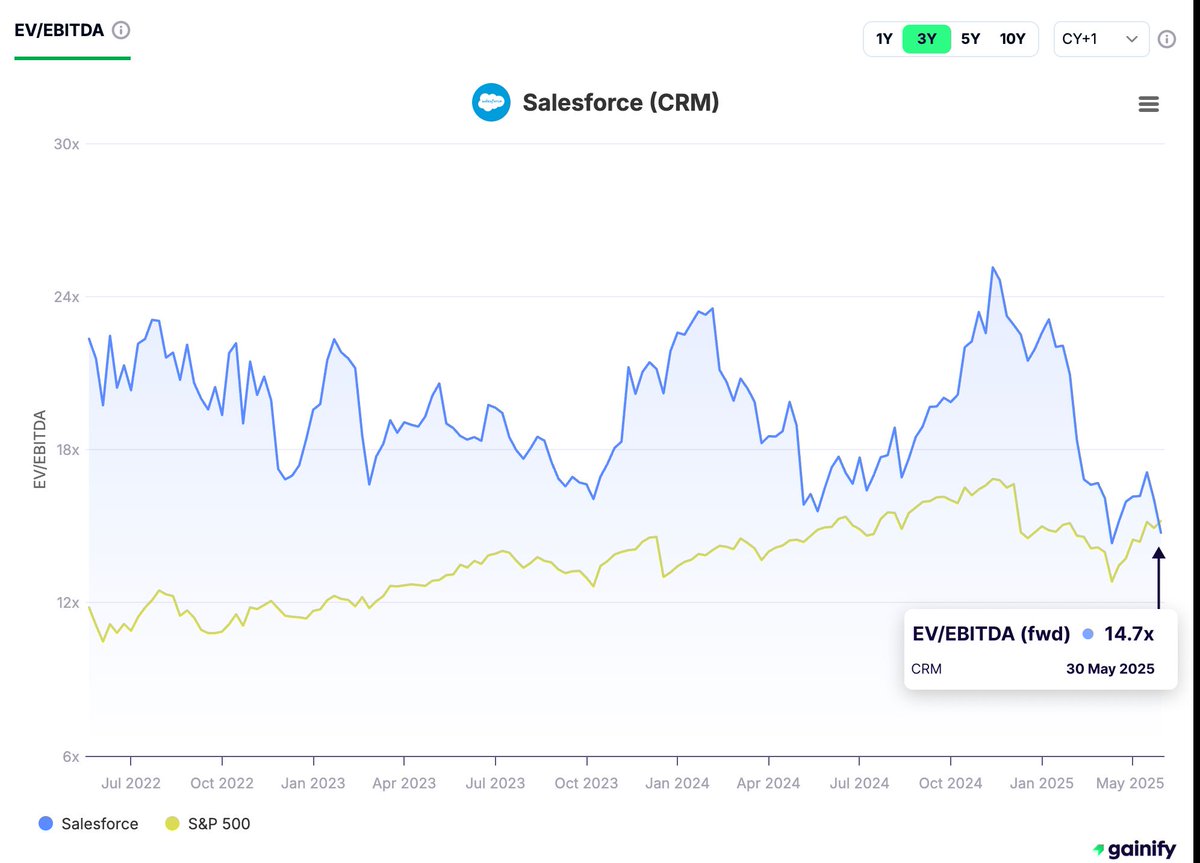
Task: Click the 18x y-axis label
Action: [66, 450]
